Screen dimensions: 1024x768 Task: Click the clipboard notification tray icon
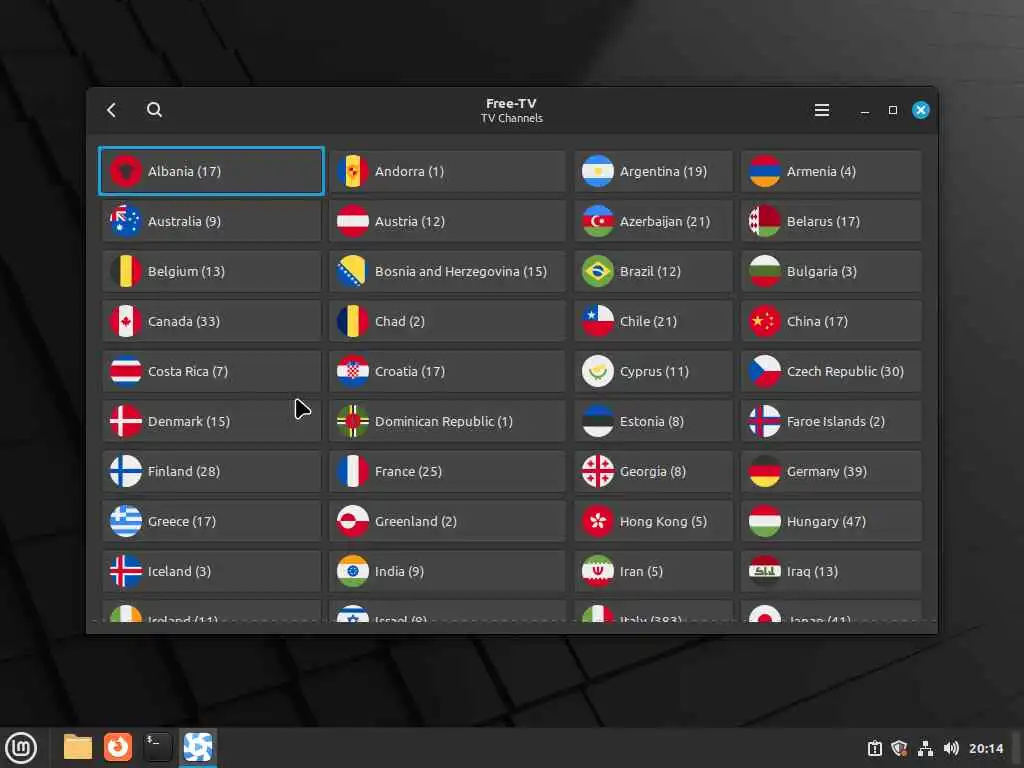[x=874, y=748]
